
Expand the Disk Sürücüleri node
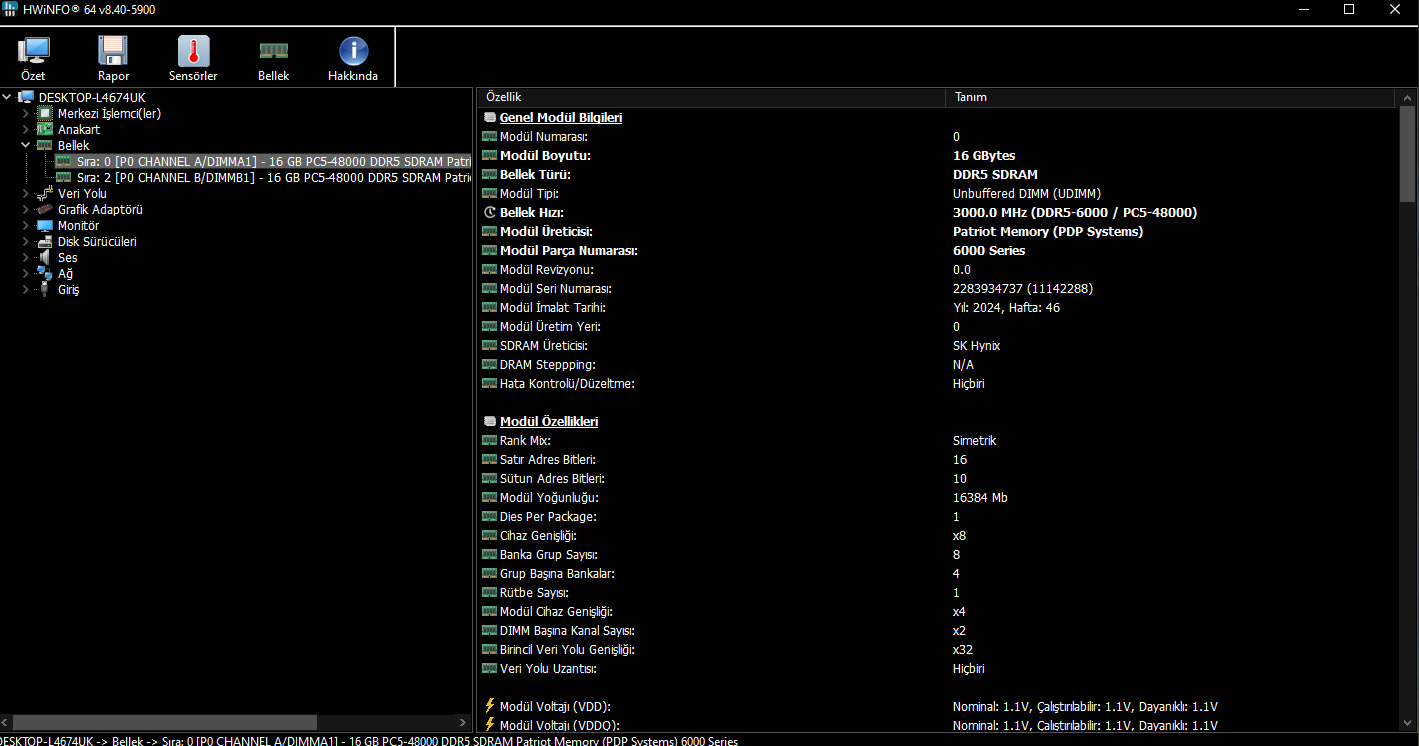(26, 241)
